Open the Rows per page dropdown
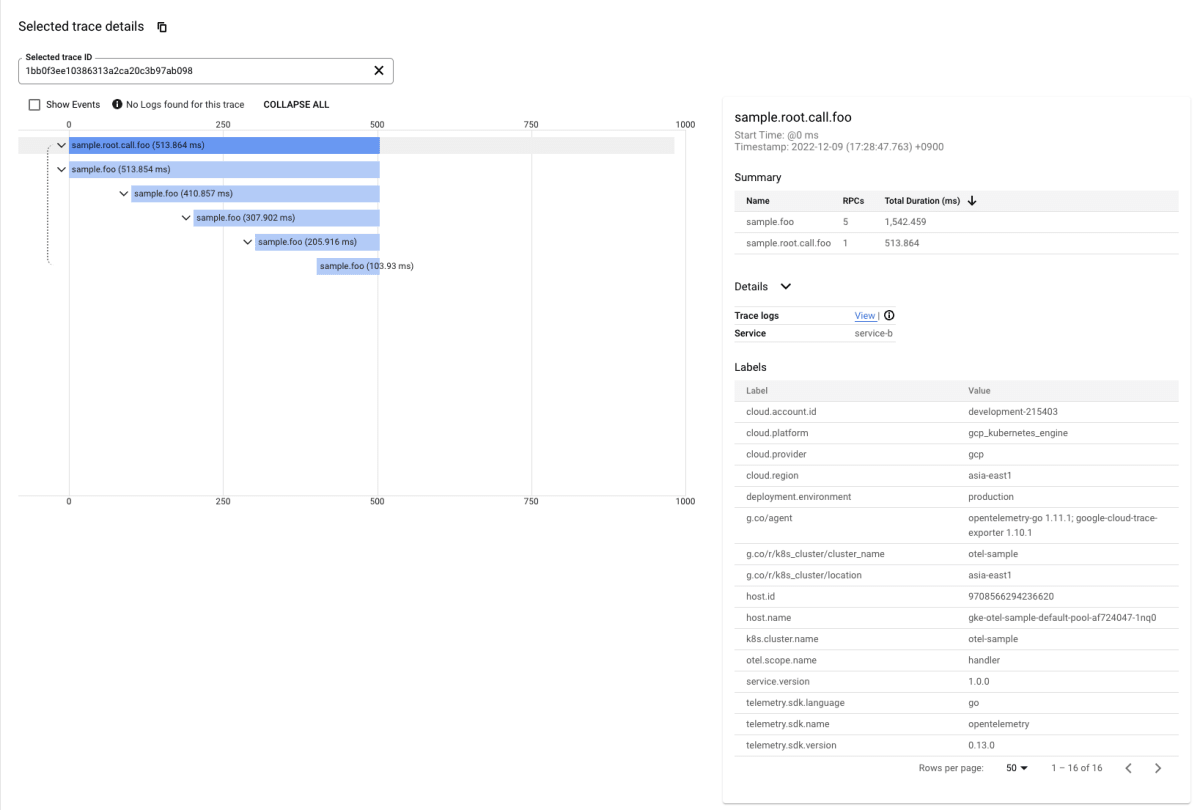The width and height of the screenshot is (1200, 810). tap(1017, 768)
